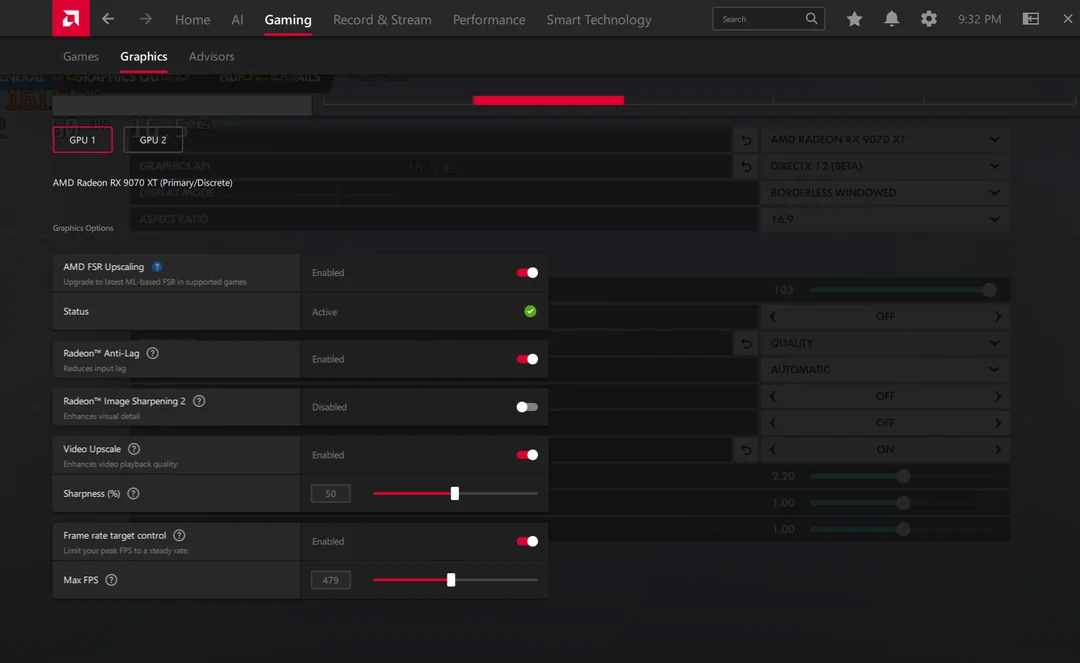1080x663 pixels.
Task: Open Max FPS help icon
Action: coord(111,580)
